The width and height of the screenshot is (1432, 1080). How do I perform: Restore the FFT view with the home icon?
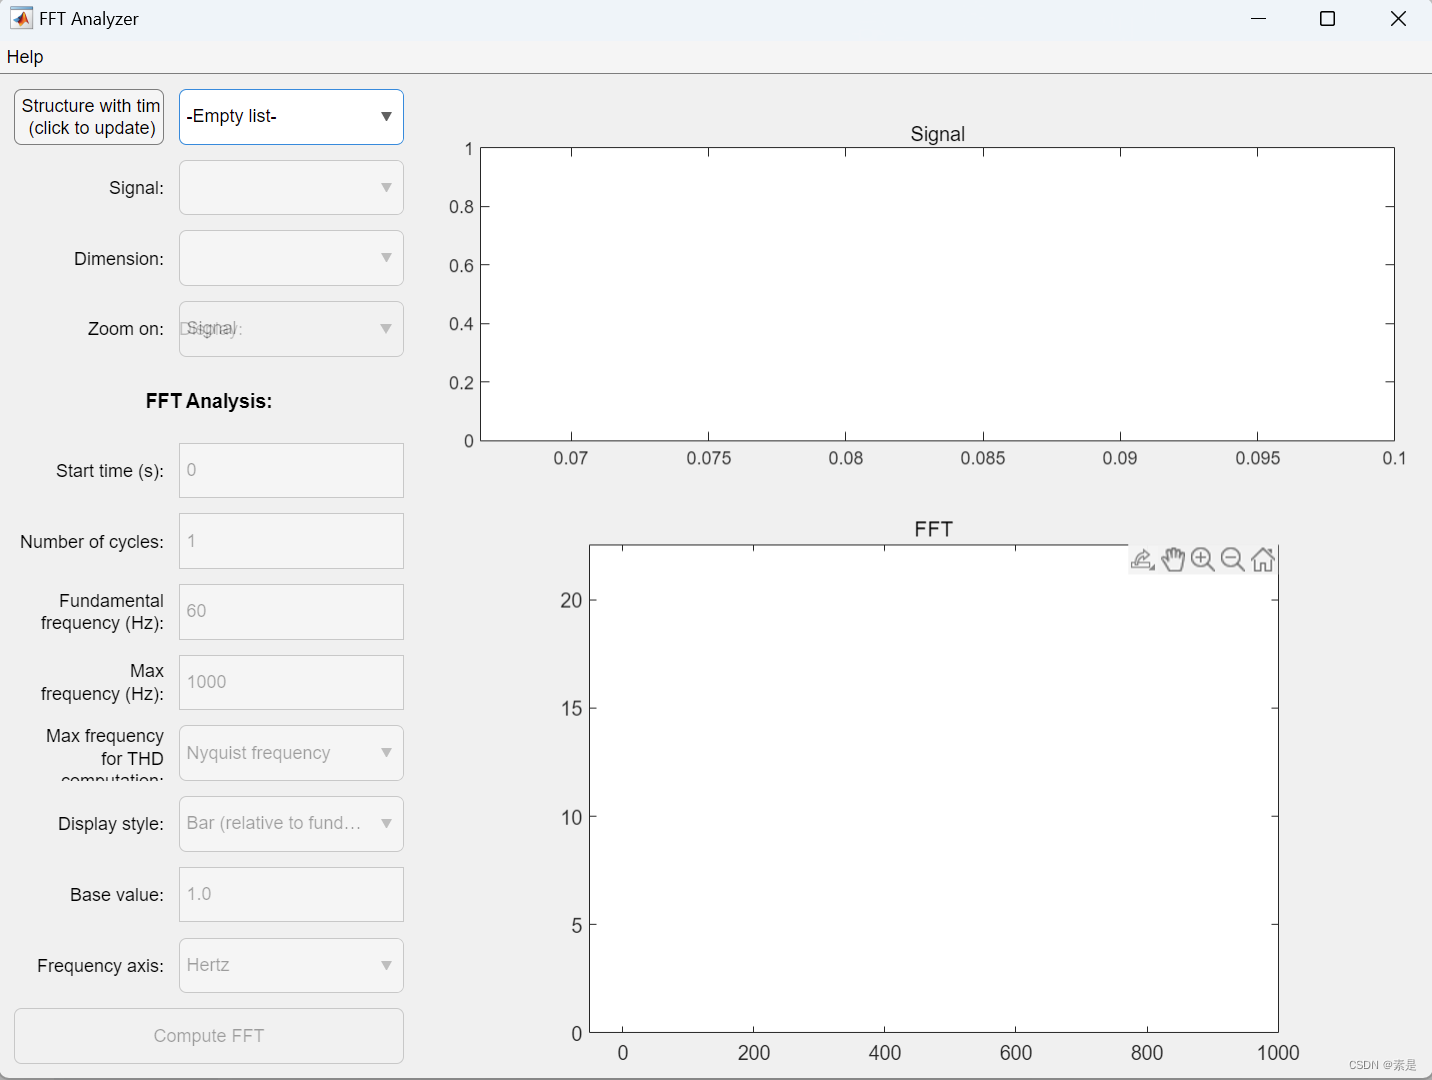coord(1263,559)
